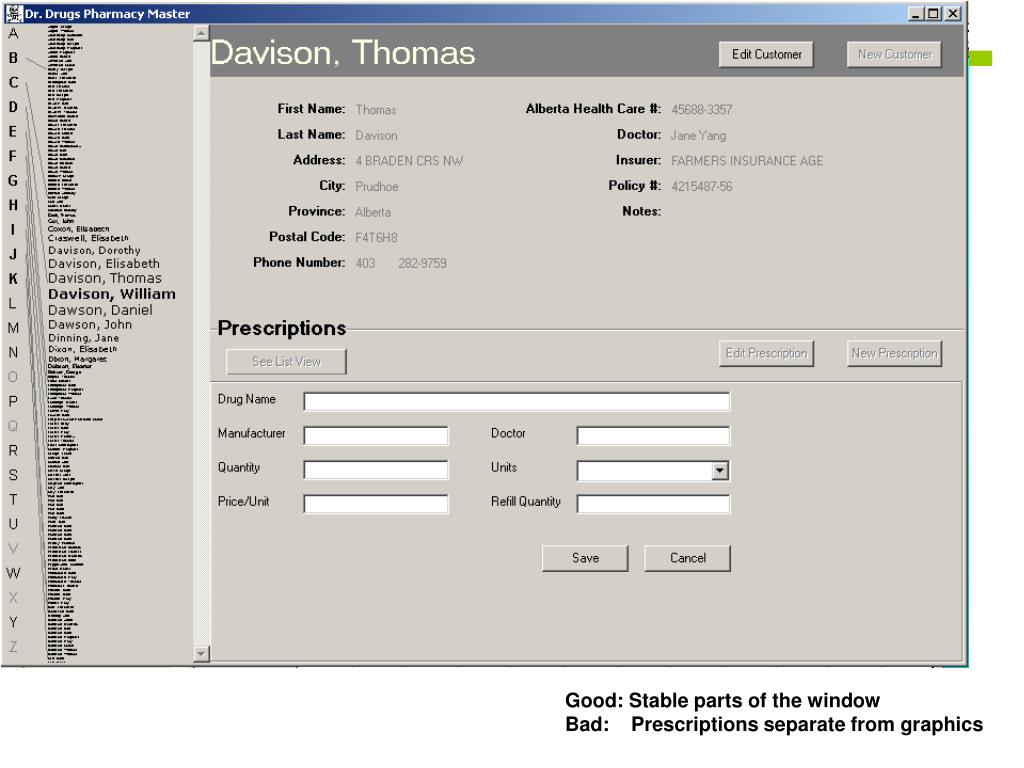1024x768 pixels.
Task: Click the Edit Prescription button
Action: tap(766, 353)
